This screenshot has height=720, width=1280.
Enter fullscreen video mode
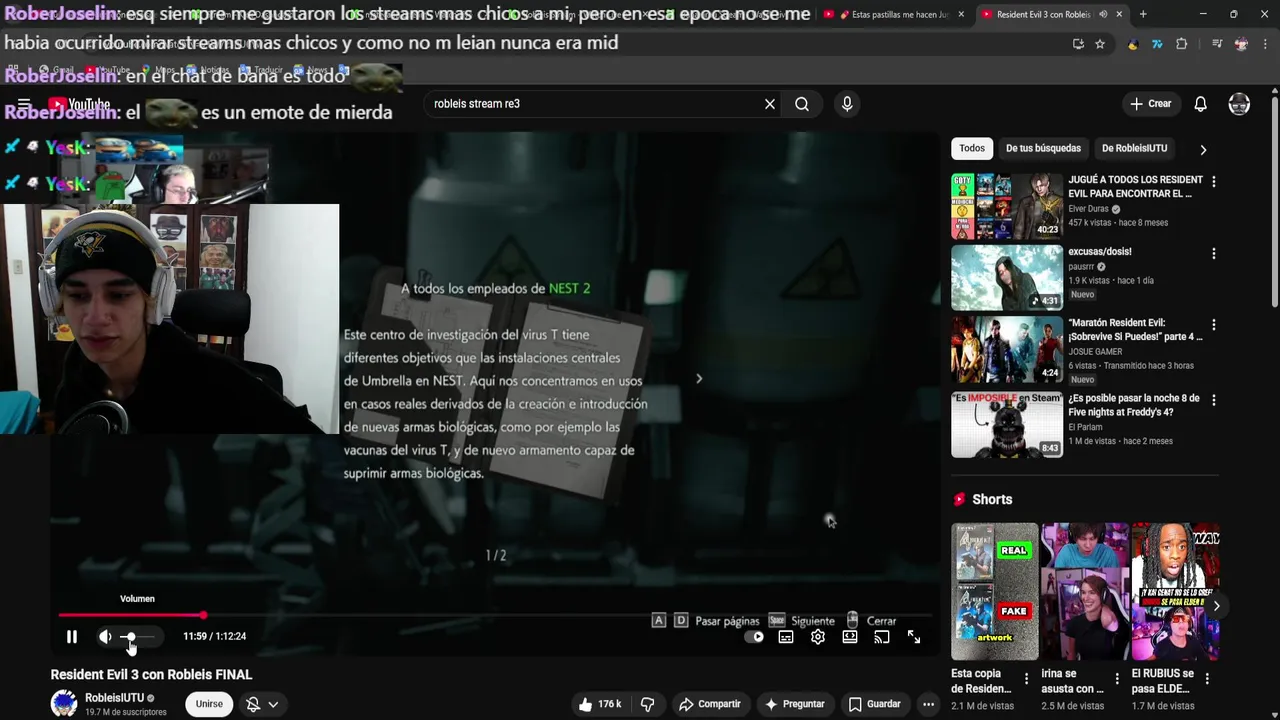[914, 637]
